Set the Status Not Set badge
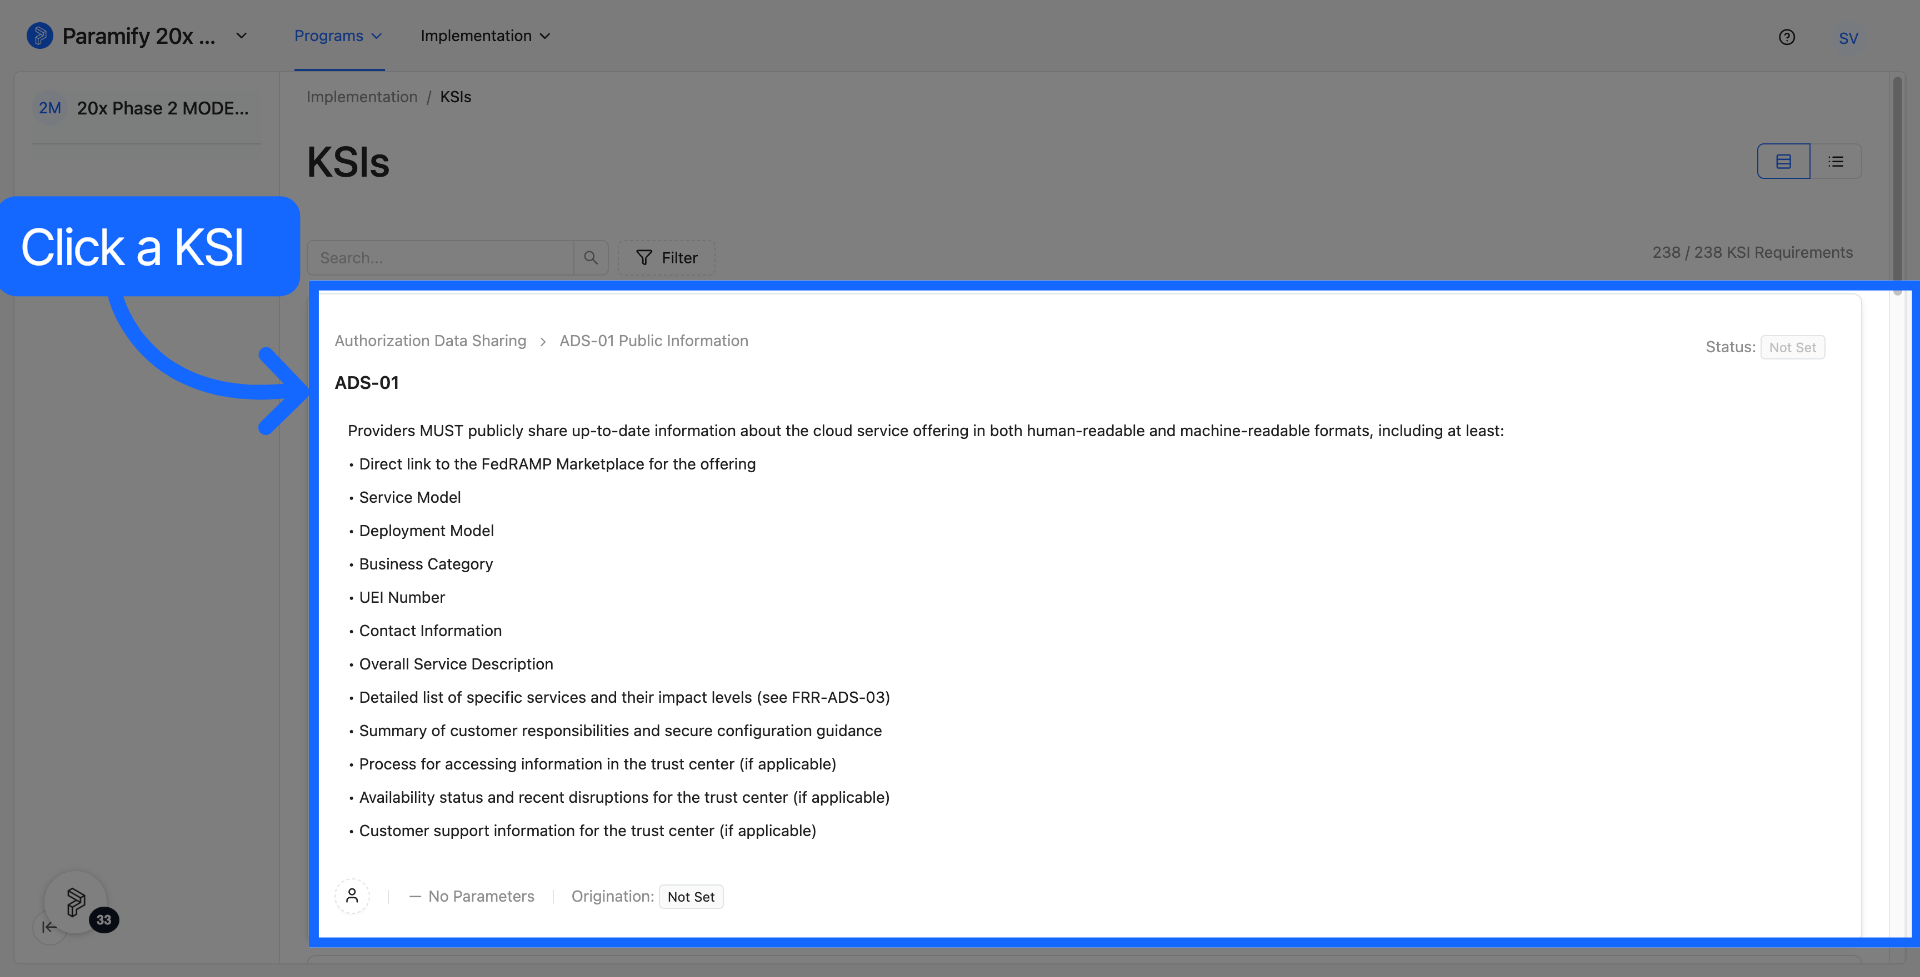 1793,347
